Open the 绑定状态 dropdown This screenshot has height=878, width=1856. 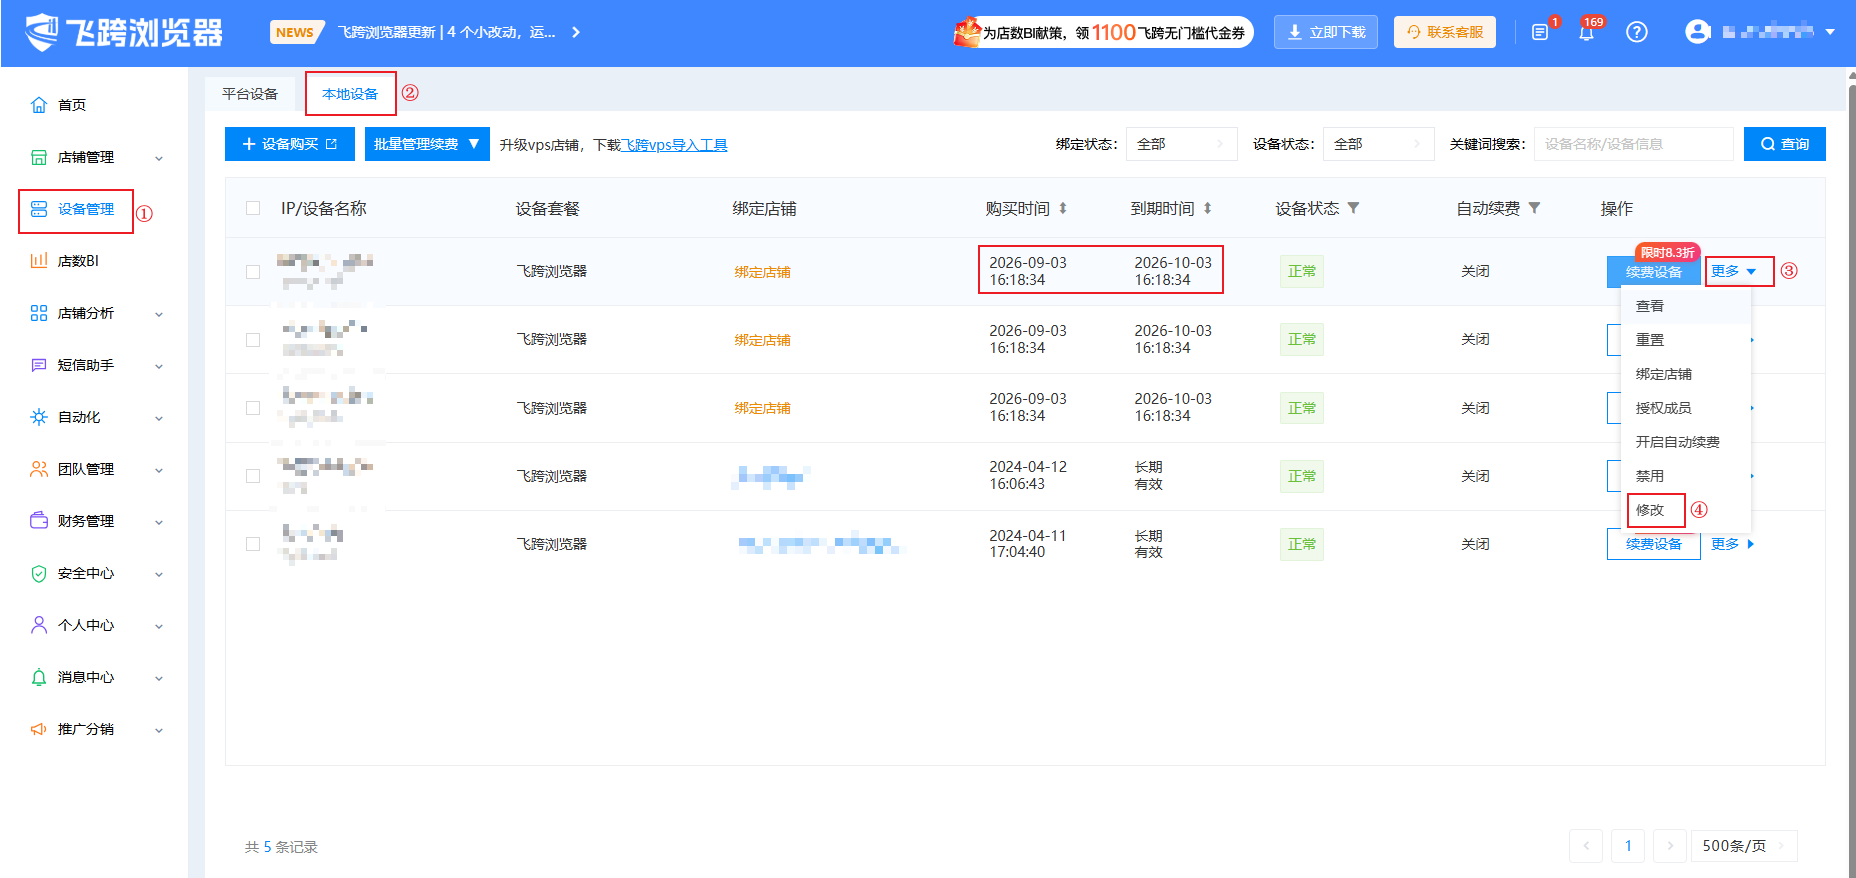tap(1181, 144)
